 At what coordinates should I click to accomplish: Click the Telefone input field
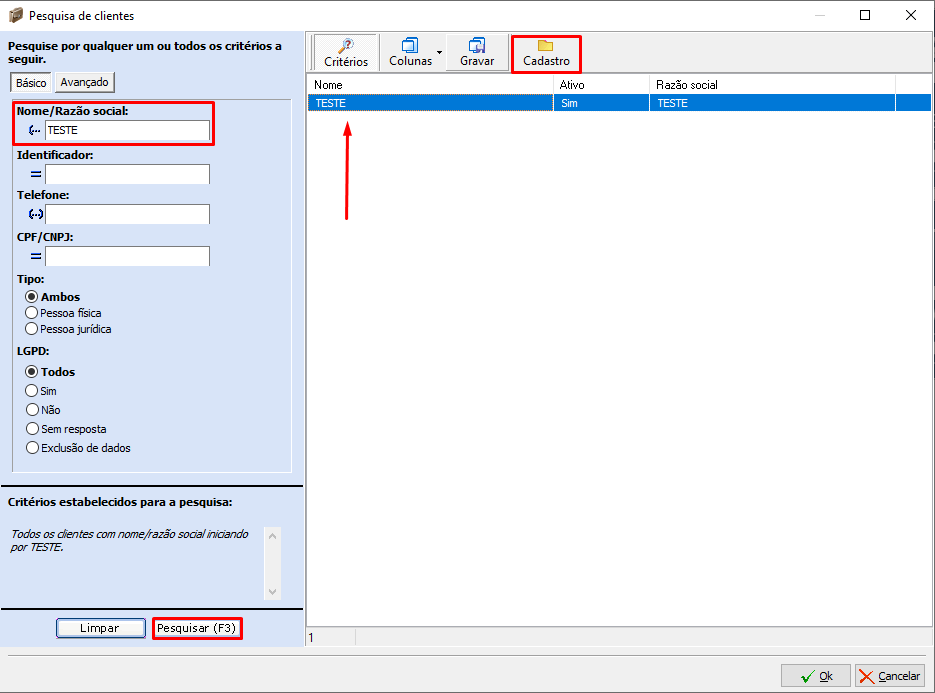pyautogui.click(x=127, y=215)
